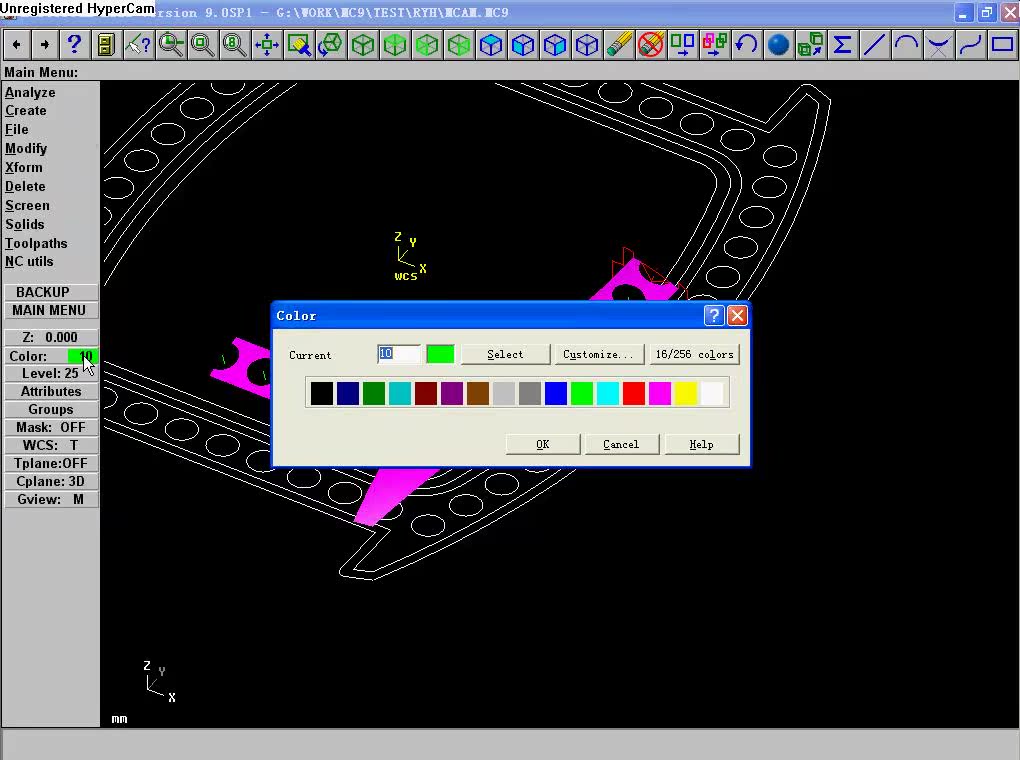Click the Sigma symbol toolbar icon

842,45
